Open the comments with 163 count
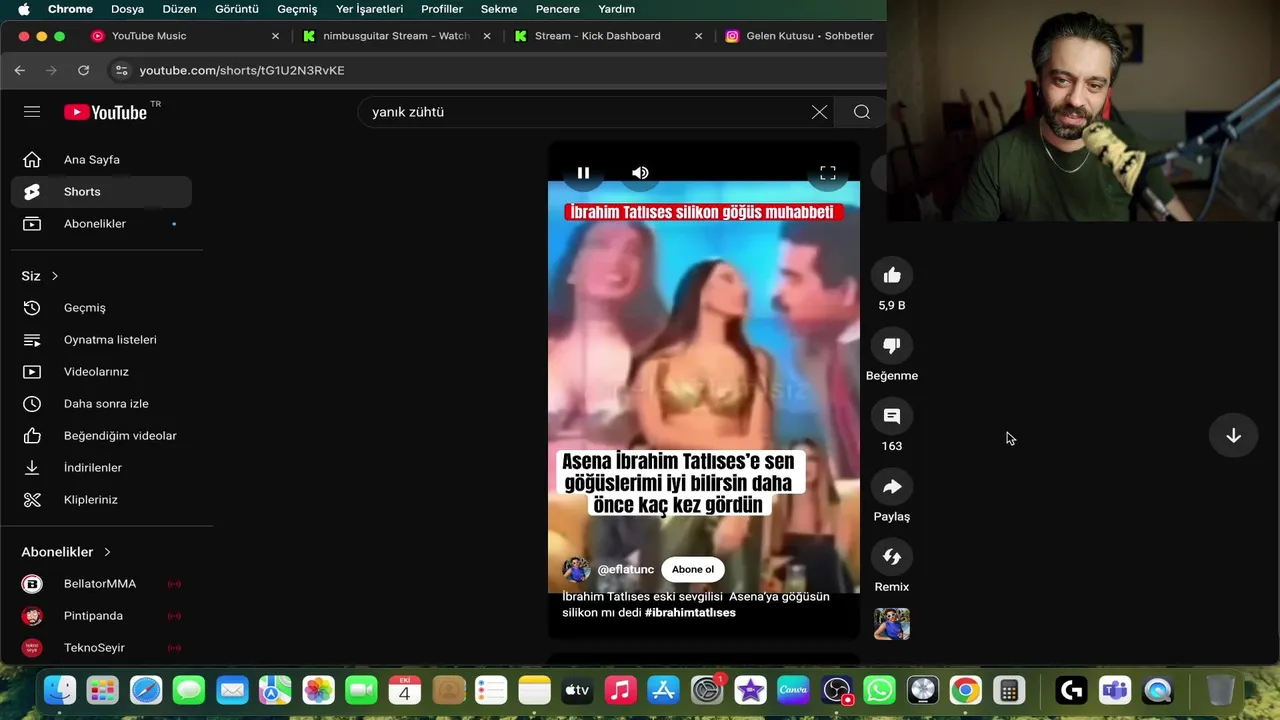The width and height of the screenshot is (1280, 720). (892, 416)
